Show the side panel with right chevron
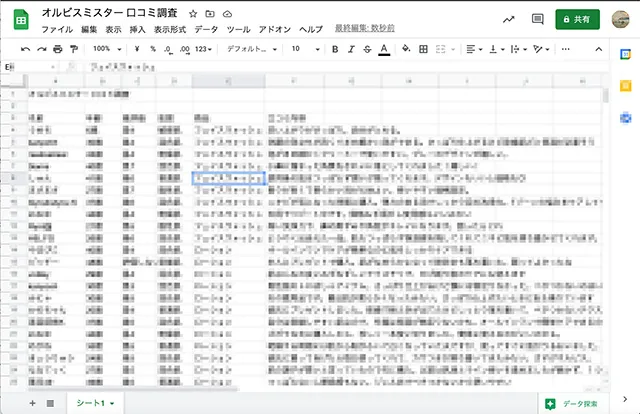640x414 pixels. 625,399
